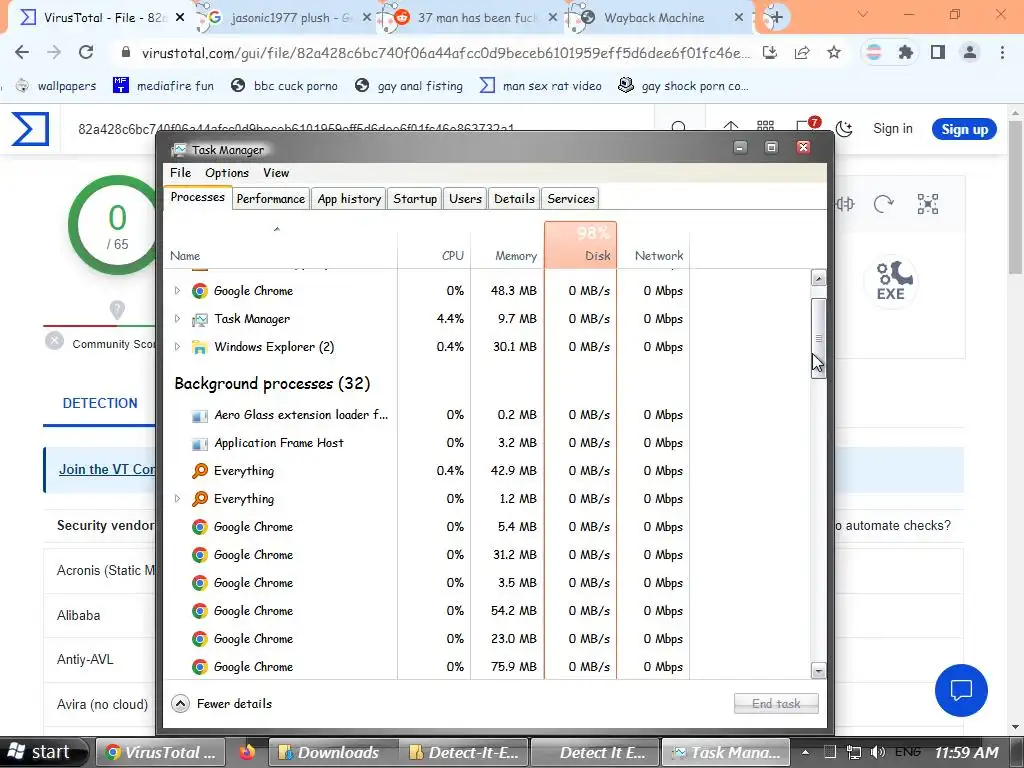Viewport: 1024px width, 768px height.
Task: Open a new browser tab with plus
Action: [x=776, y=18]
